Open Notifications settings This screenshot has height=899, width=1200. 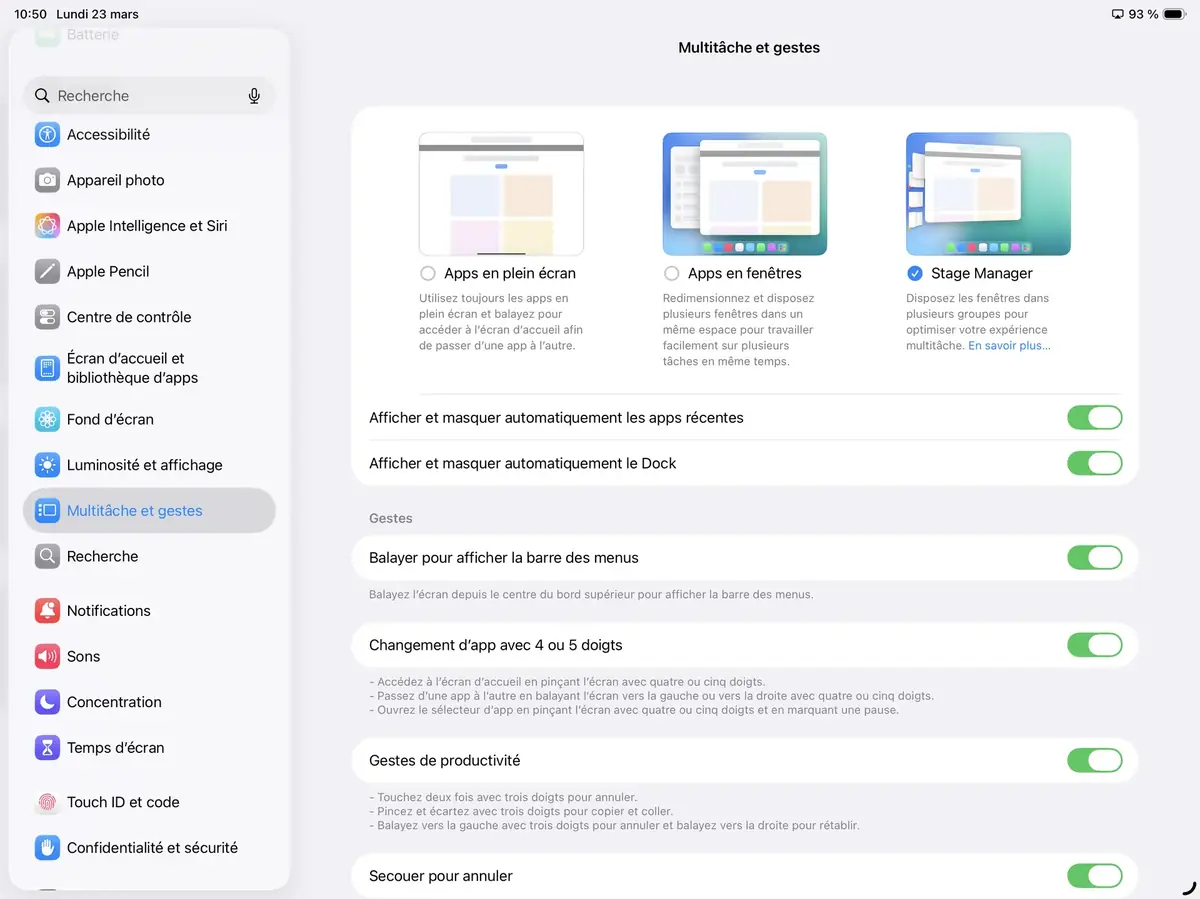[108, 610]
